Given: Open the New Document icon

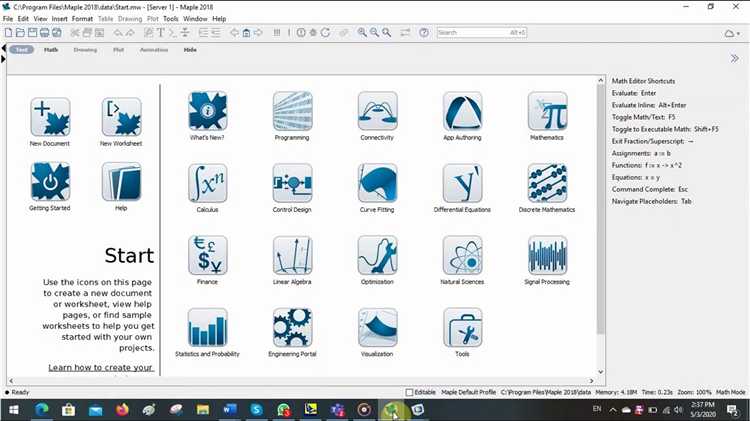Looking at the screenshot, I should coord(50,117).
